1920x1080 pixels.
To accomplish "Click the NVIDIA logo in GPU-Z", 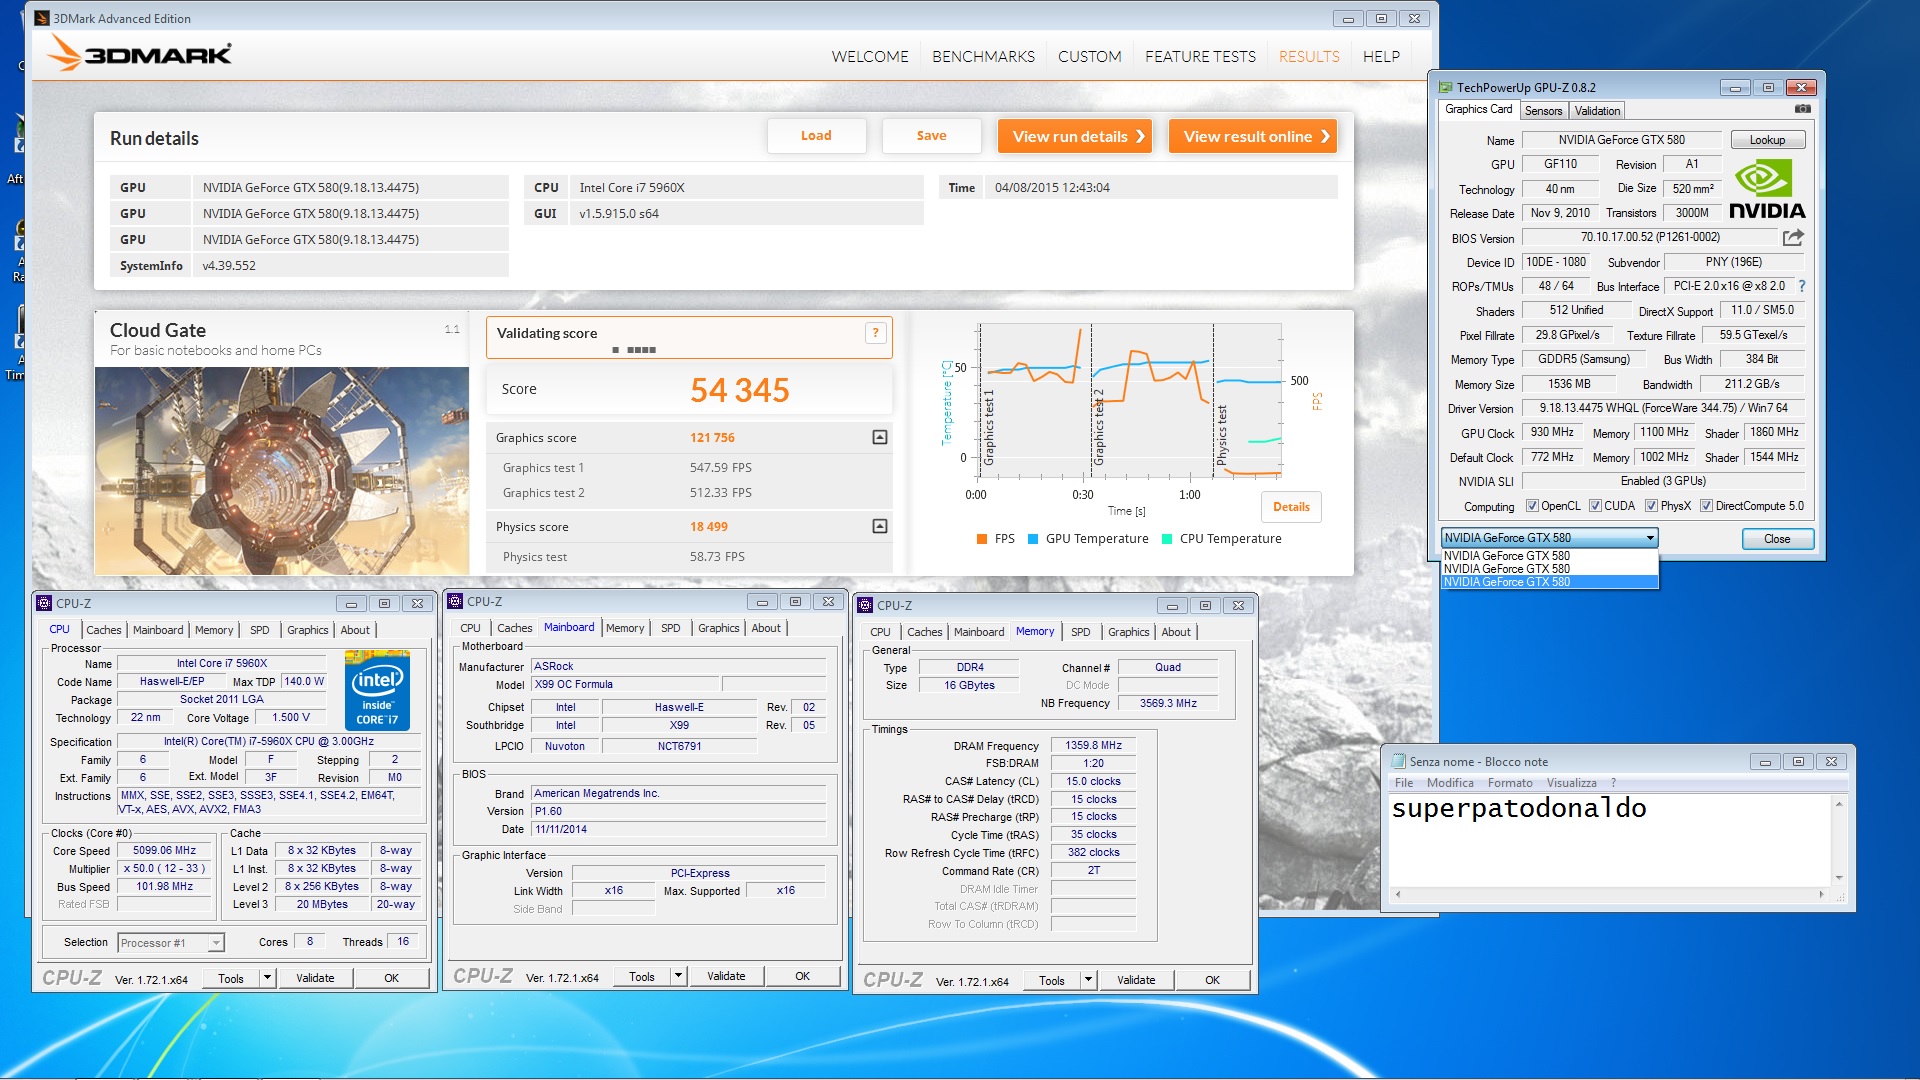I will click(x=1767, y=189).
